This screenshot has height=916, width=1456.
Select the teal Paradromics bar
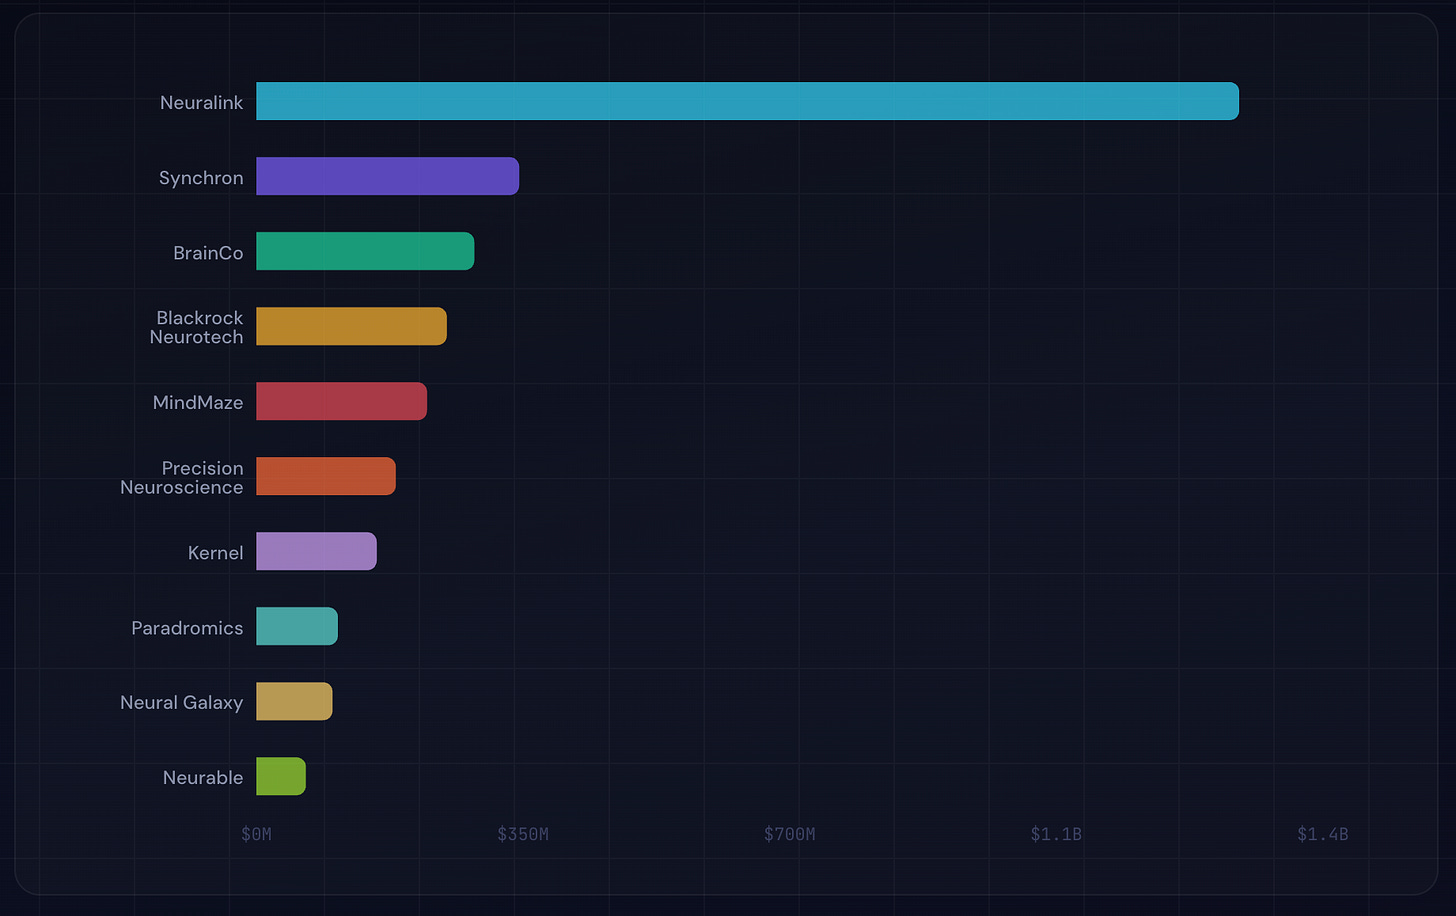click(x=297, y=626)
